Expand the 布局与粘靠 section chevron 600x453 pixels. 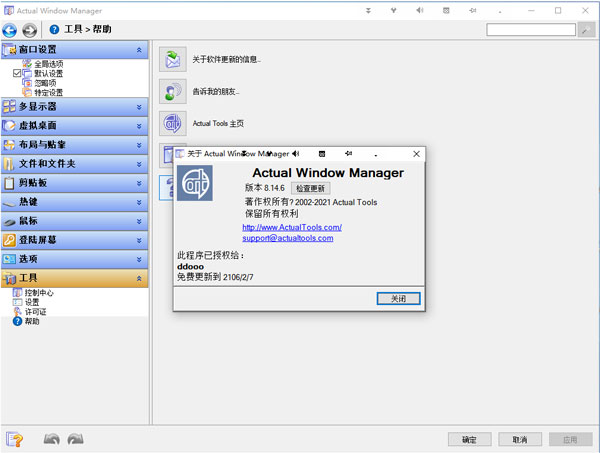click(x=139, y=145)
